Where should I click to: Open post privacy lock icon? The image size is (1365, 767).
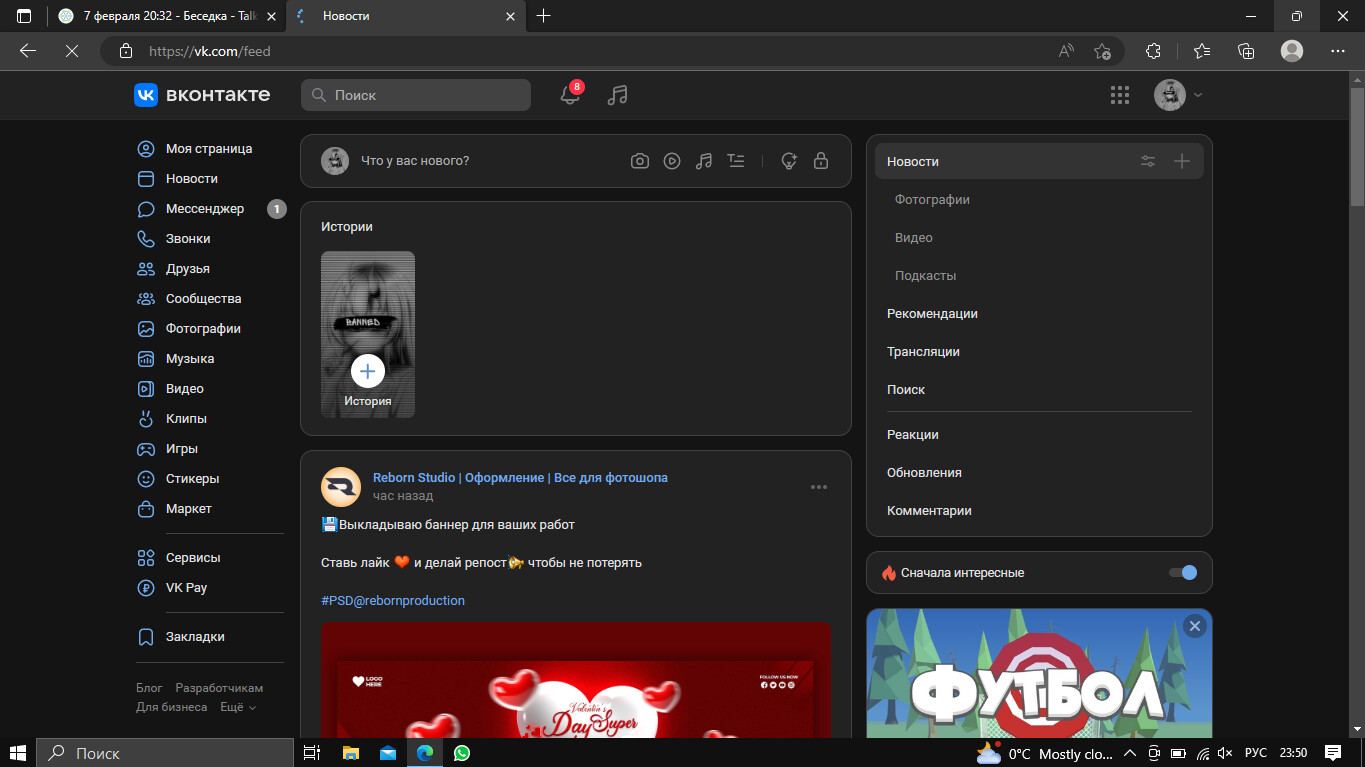(x=821, y=161)
